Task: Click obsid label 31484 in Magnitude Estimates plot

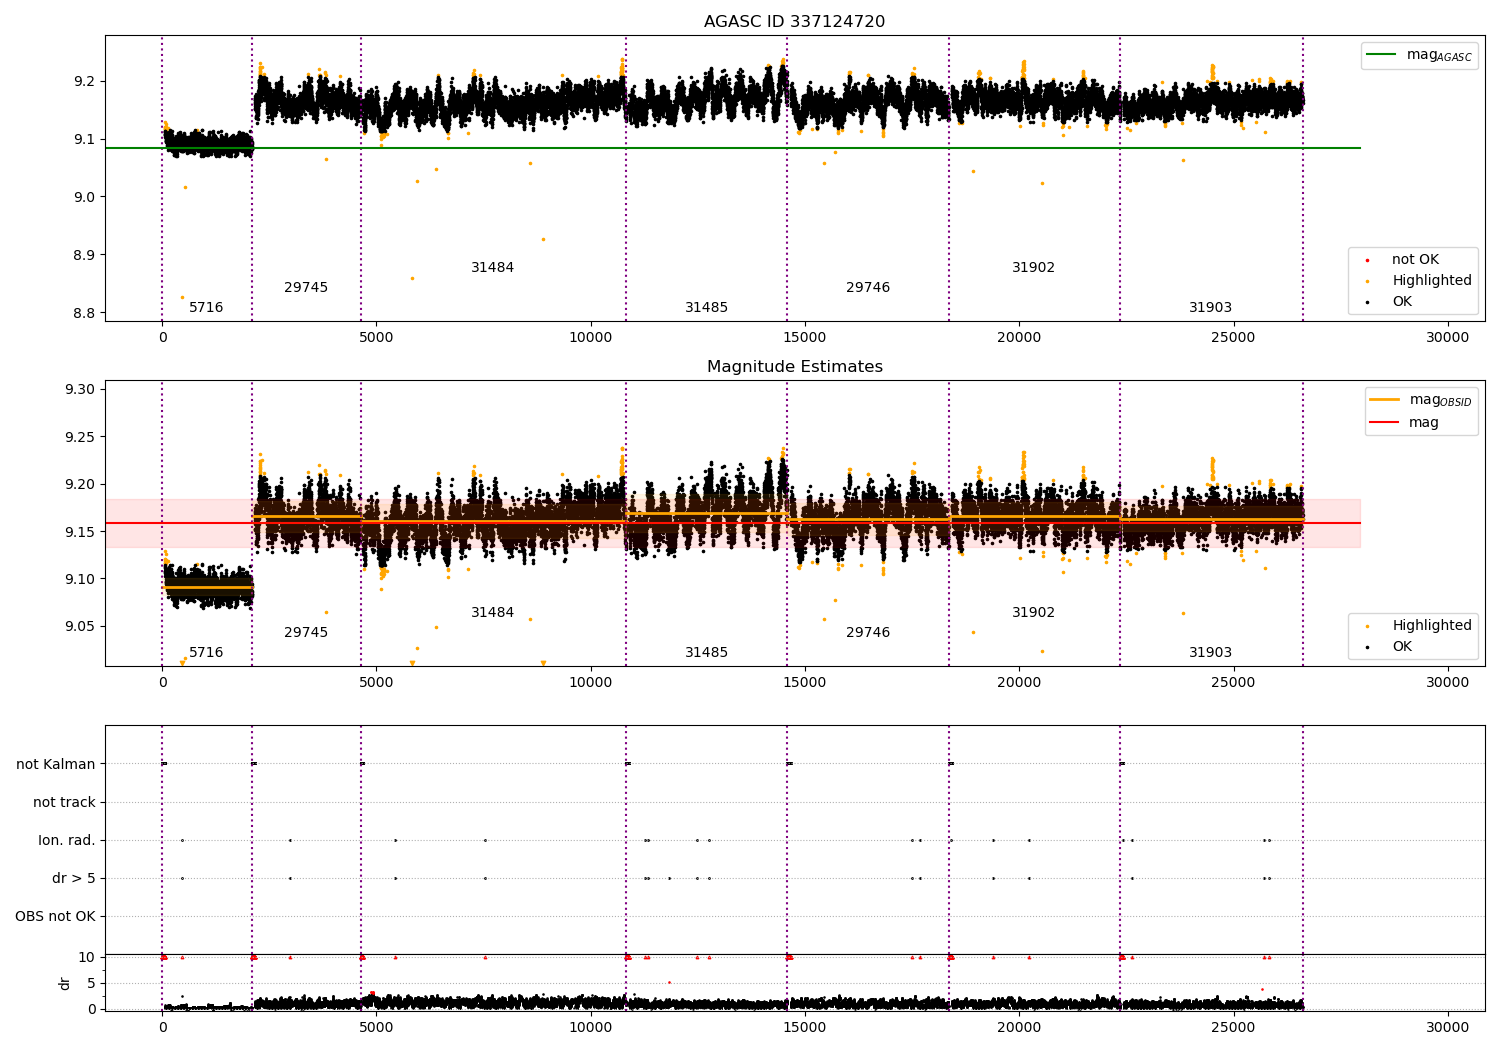Action: [492, 613]
